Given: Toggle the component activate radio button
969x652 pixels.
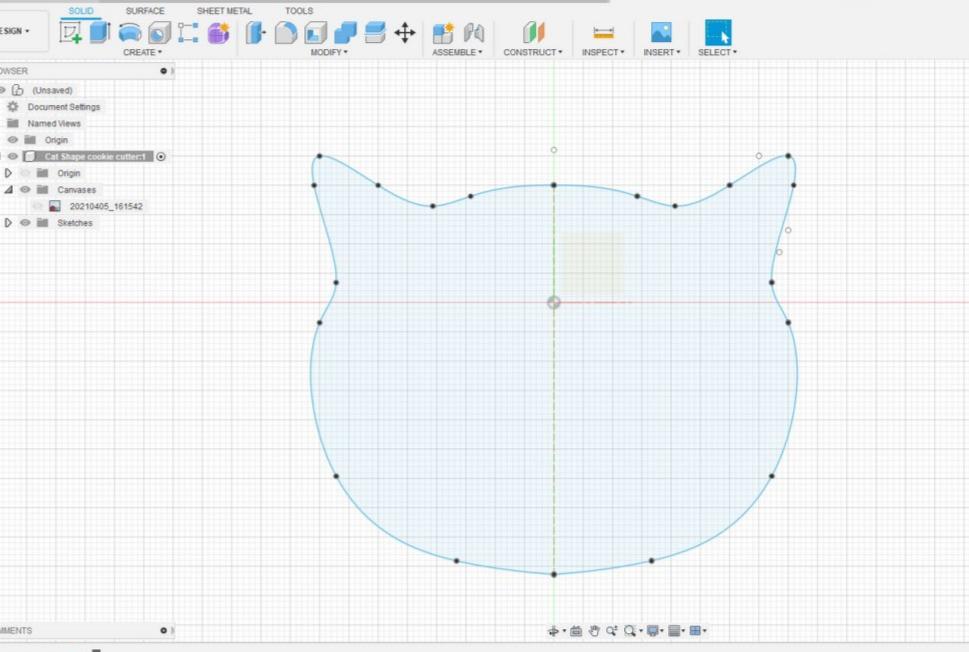Looking at the screenshot, I should tap(161, 156).
